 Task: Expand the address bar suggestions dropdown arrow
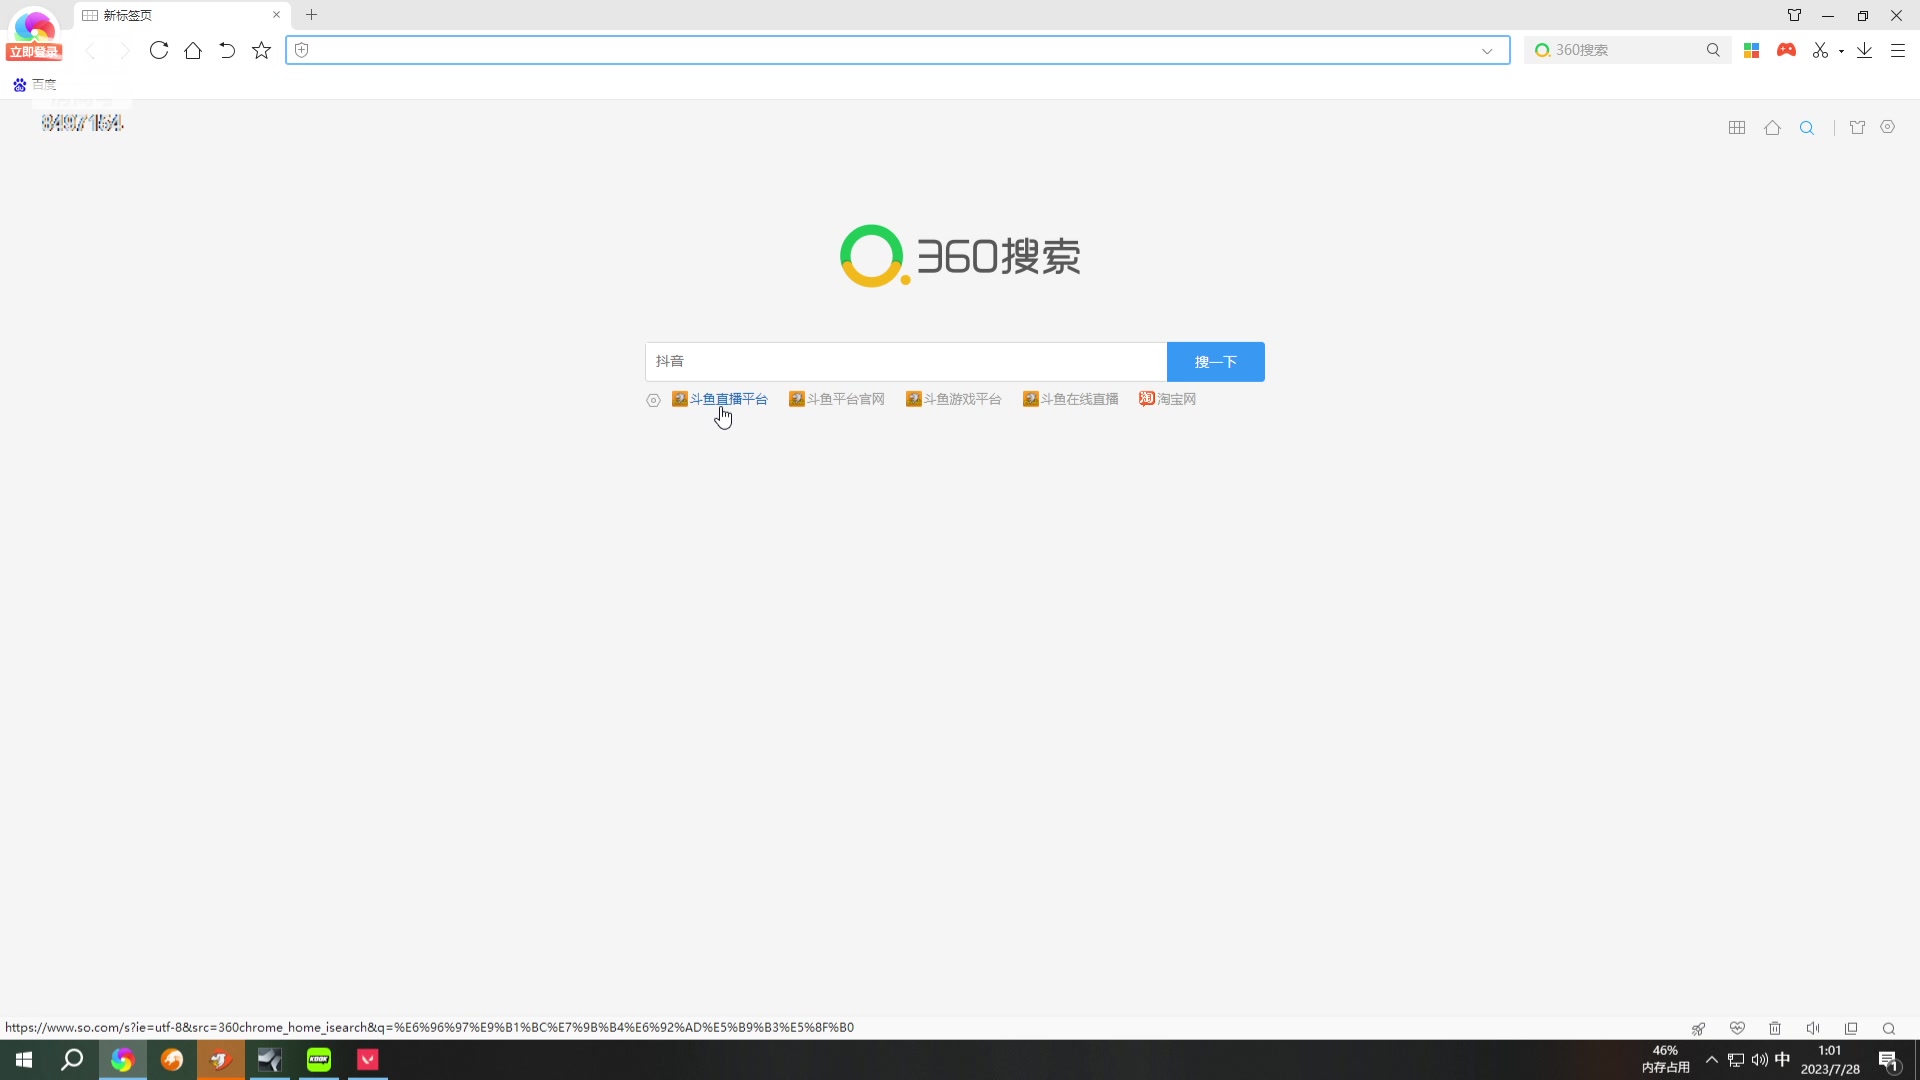tap(1487, 50)
